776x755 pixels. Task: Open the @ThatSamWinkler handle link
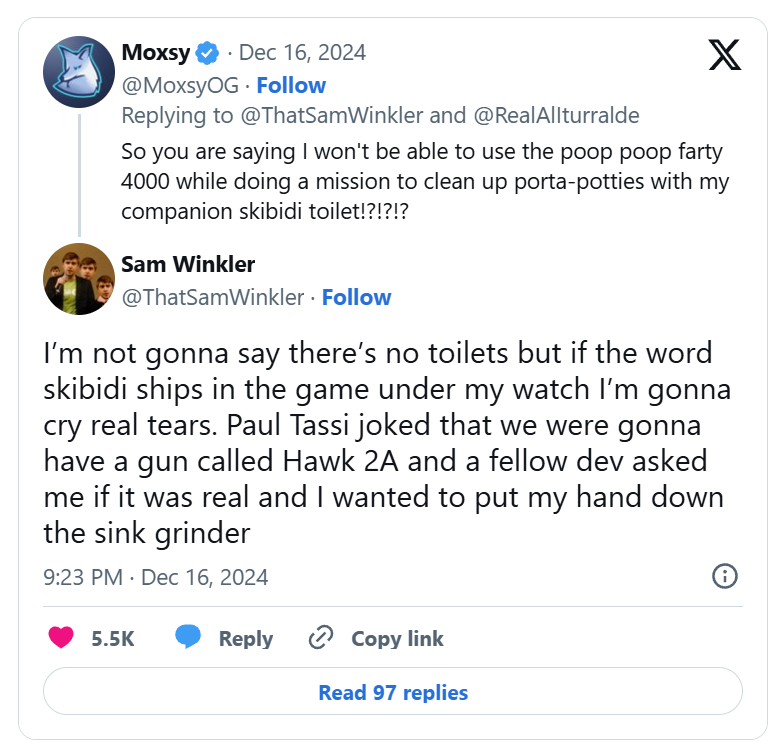pos(212,297)
